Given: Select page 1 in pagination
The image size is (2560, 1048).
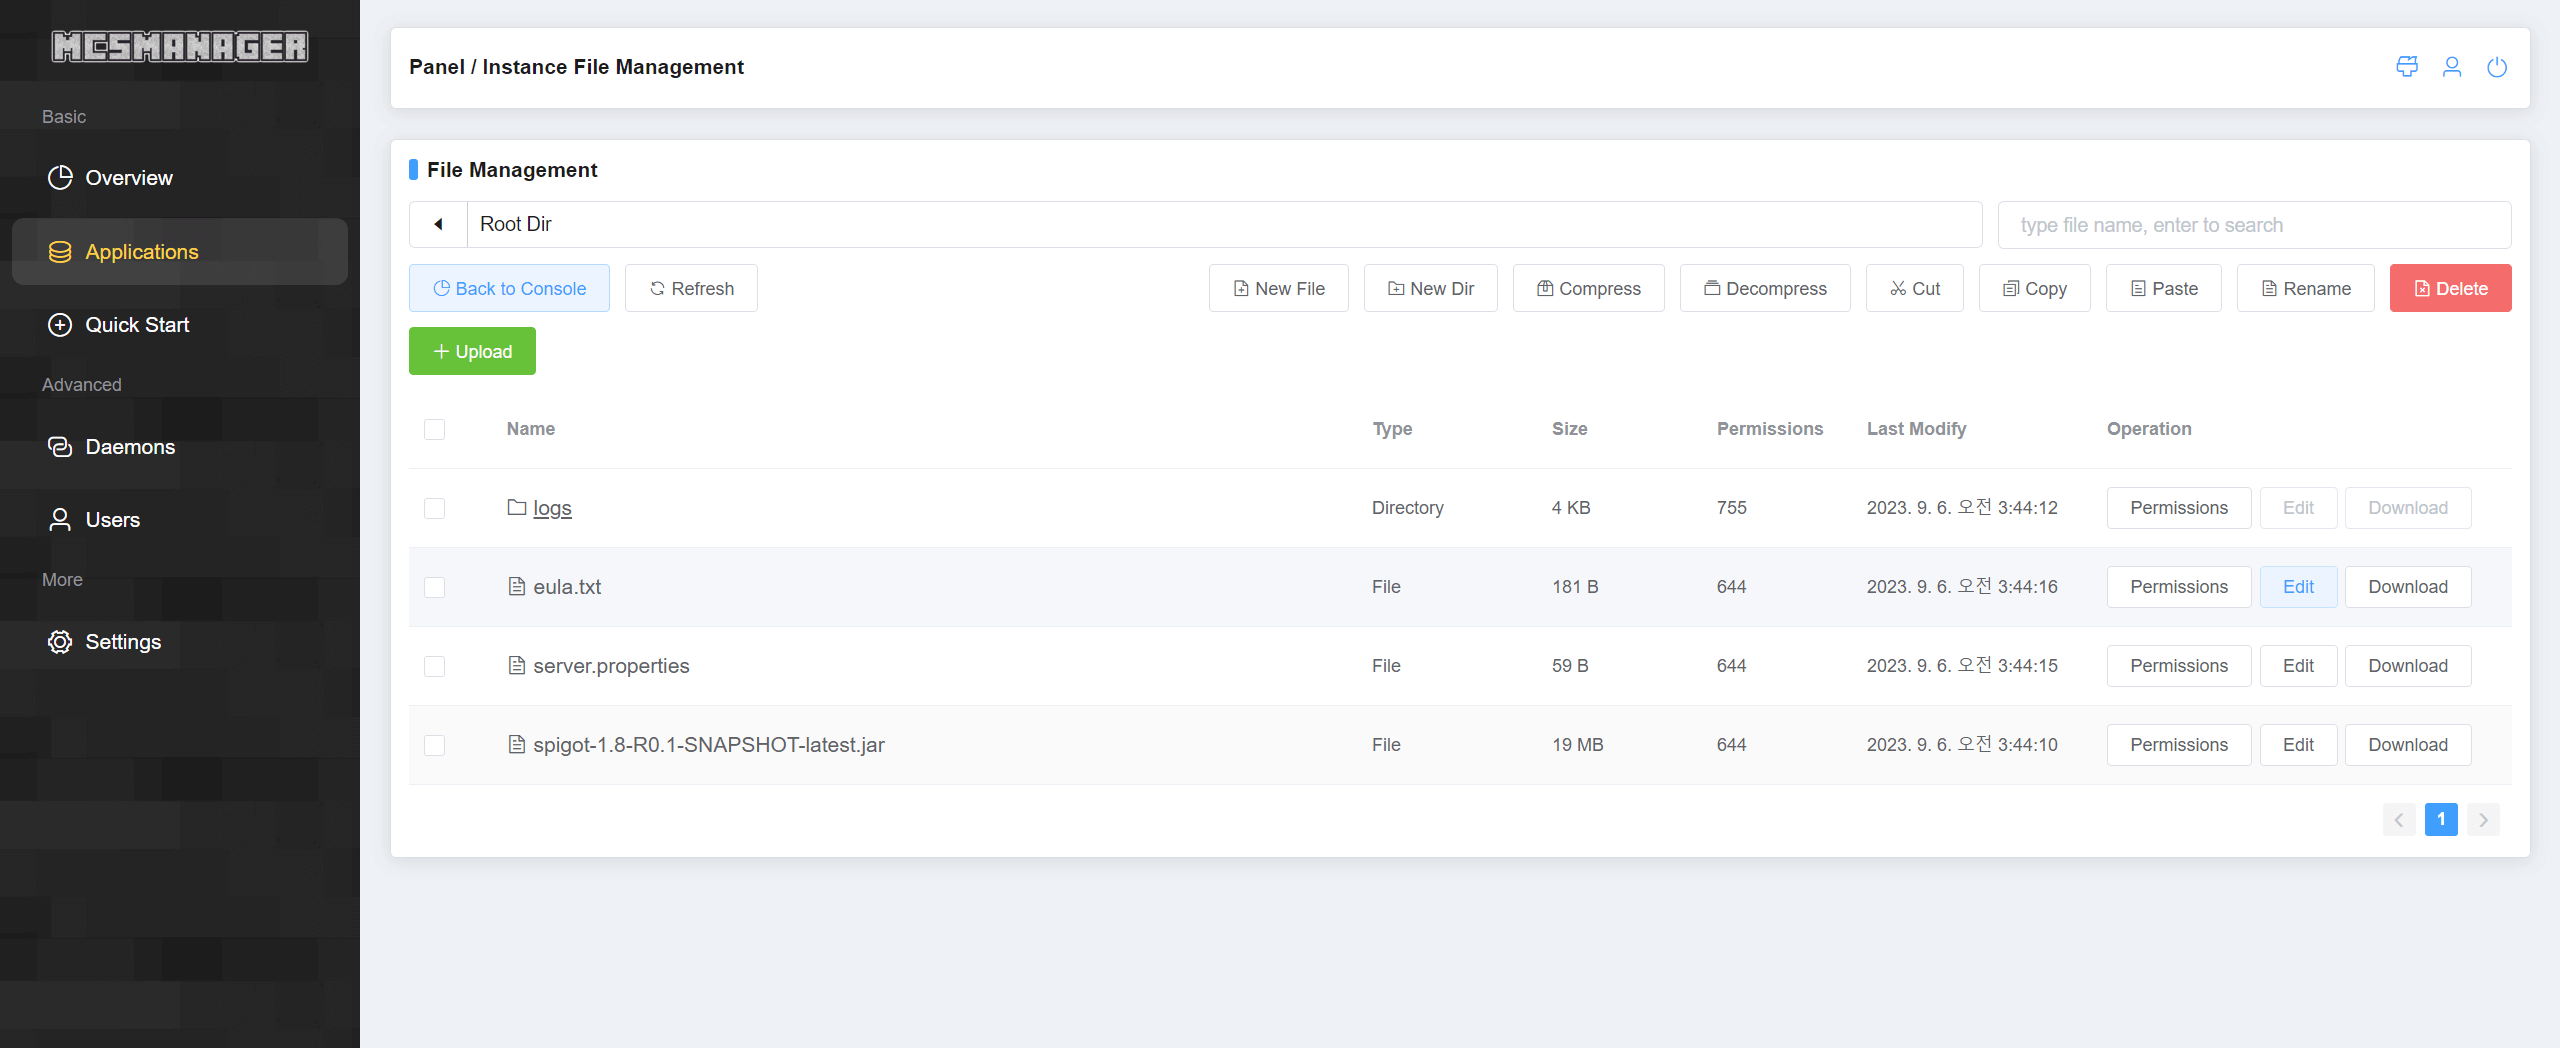Looking at the screenshot, I should (x=2441, y=820).
